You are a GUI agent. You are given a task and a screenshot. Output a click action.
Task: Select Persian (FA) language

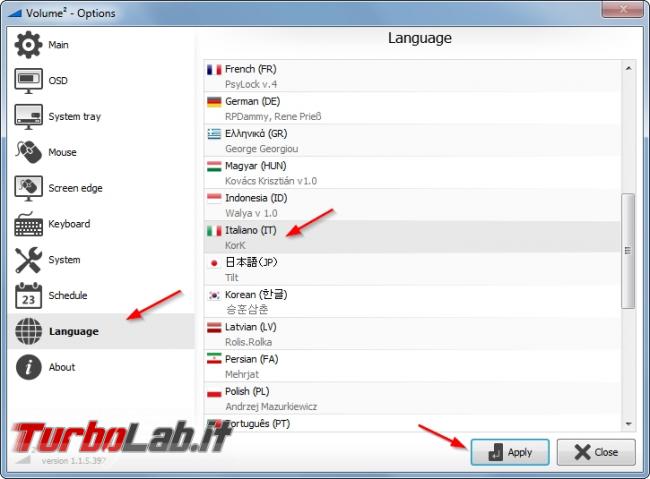tap(412, 366)
